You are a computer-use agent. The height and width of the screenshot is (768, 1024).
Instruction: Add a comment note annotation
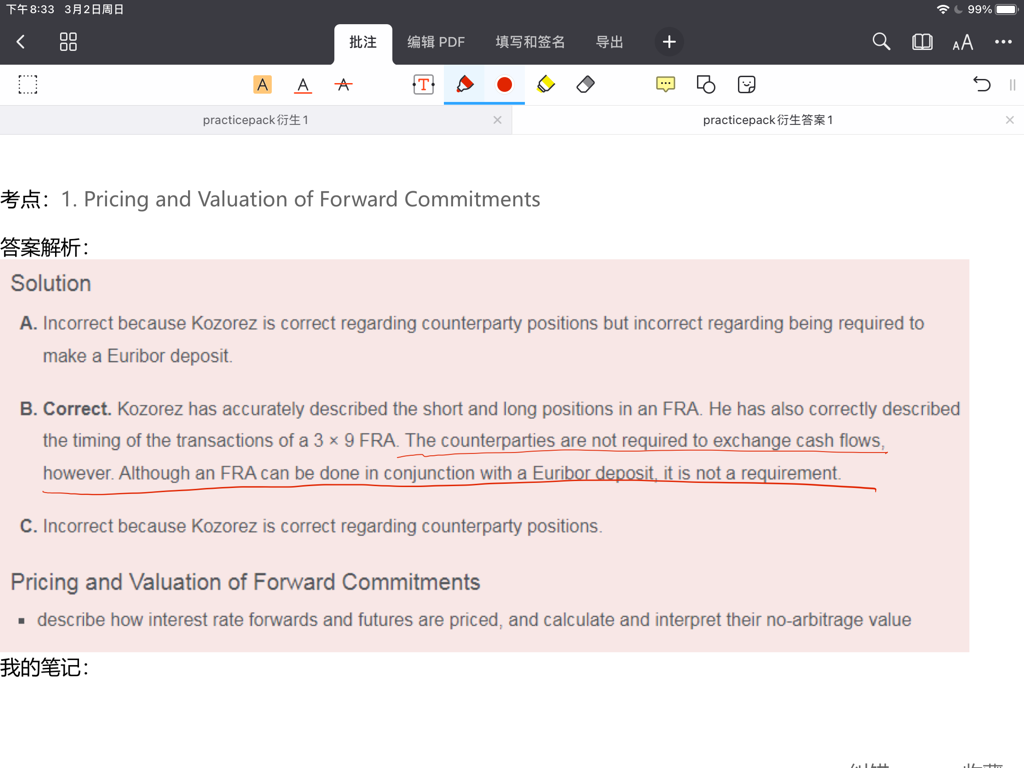tap(665, 84)
